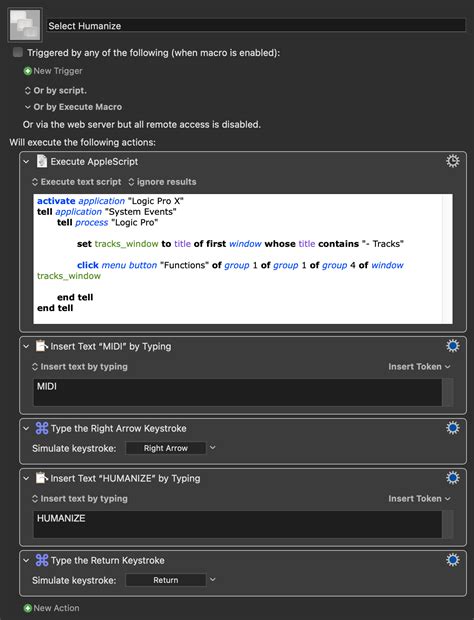
Task: Open Insert Token menu for MIDI action
Action: 419,367
